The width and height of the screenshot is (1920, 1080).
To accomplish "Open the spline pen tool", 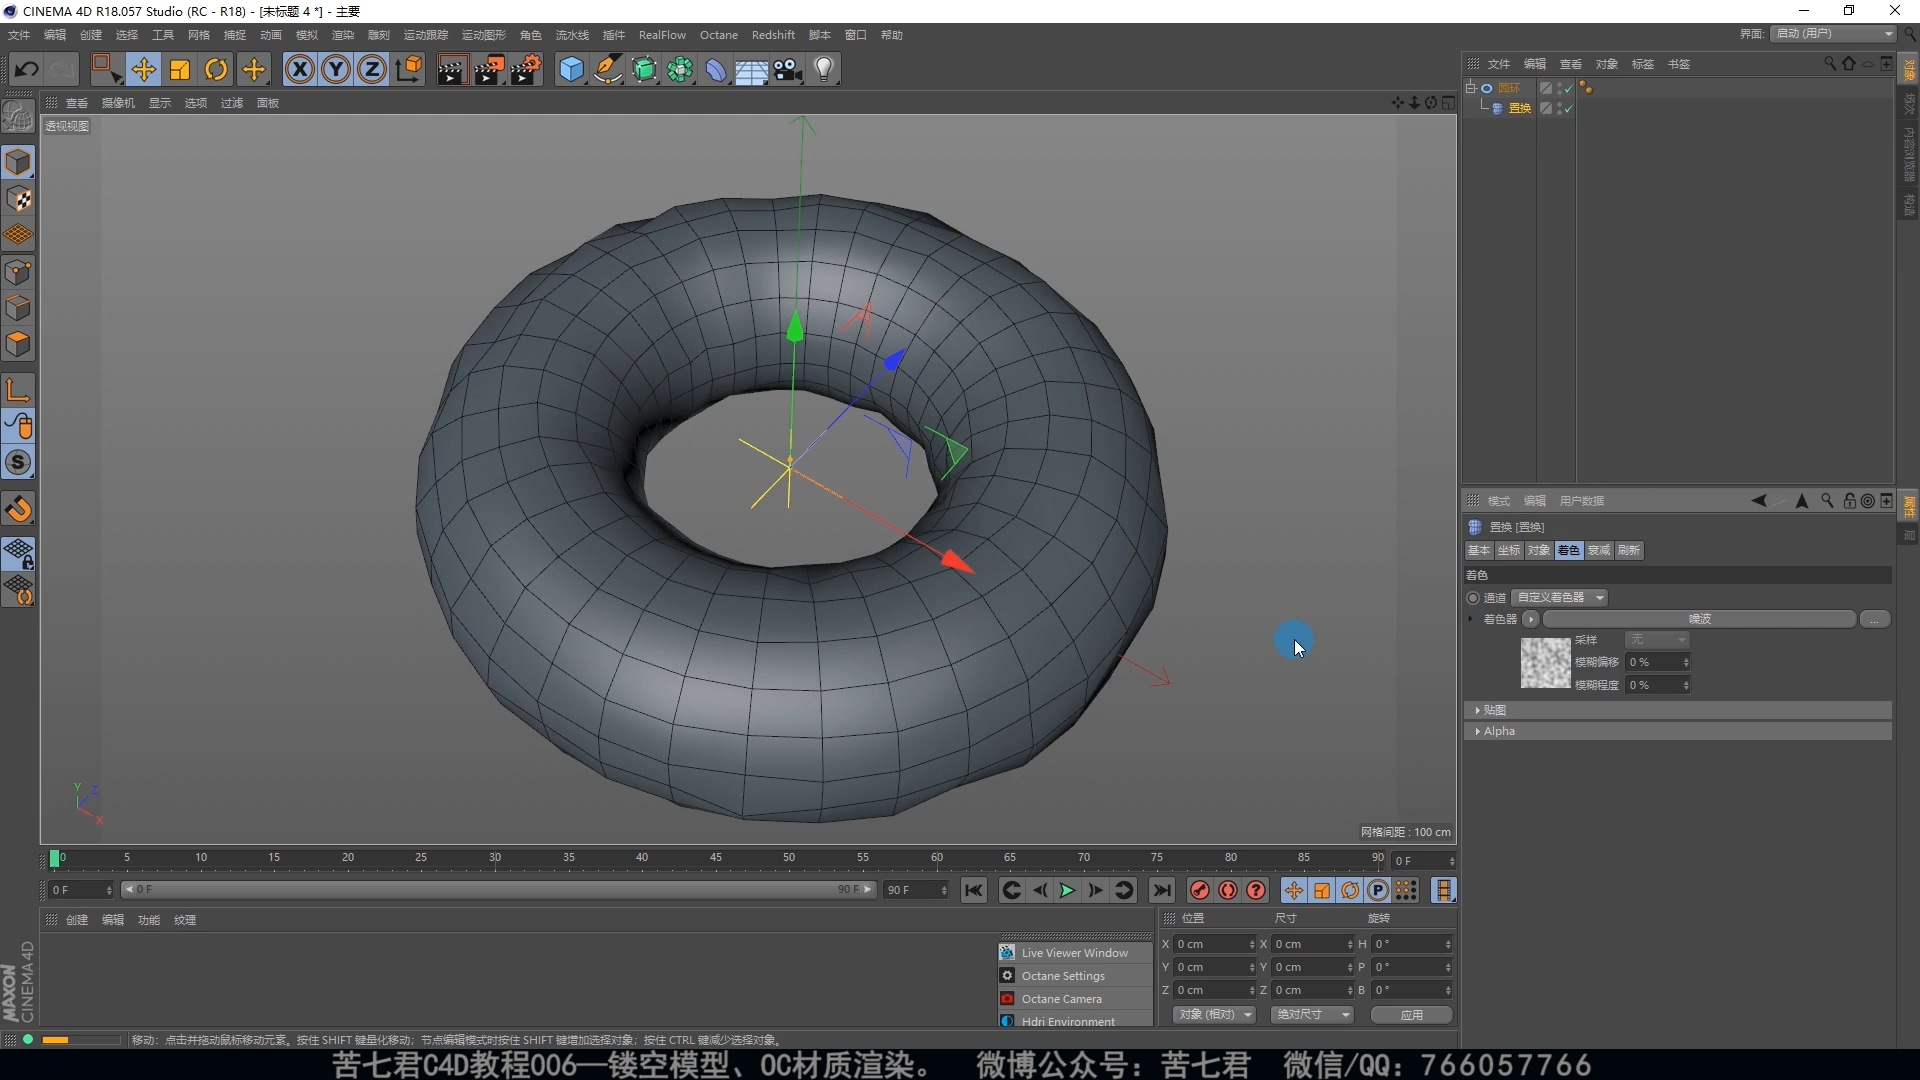I will click(x=608, y=69).
